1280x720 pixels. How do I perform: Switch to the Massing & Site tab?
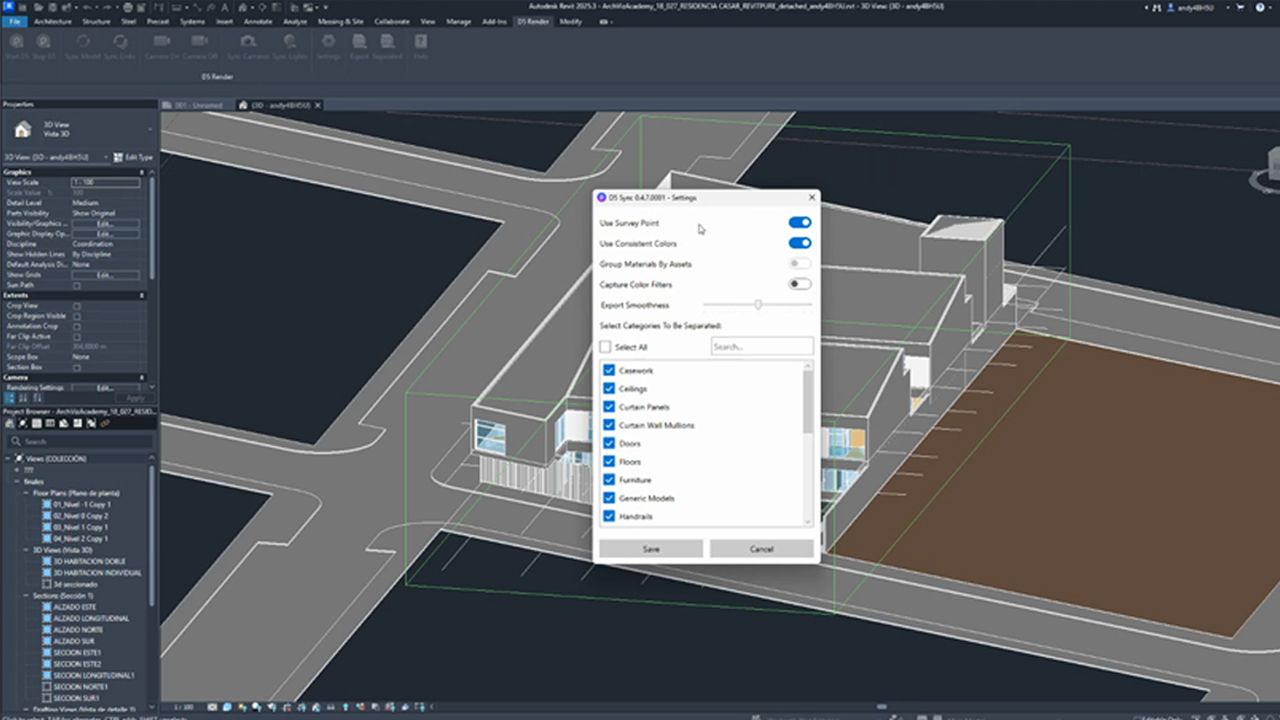[x=340, y=21]
